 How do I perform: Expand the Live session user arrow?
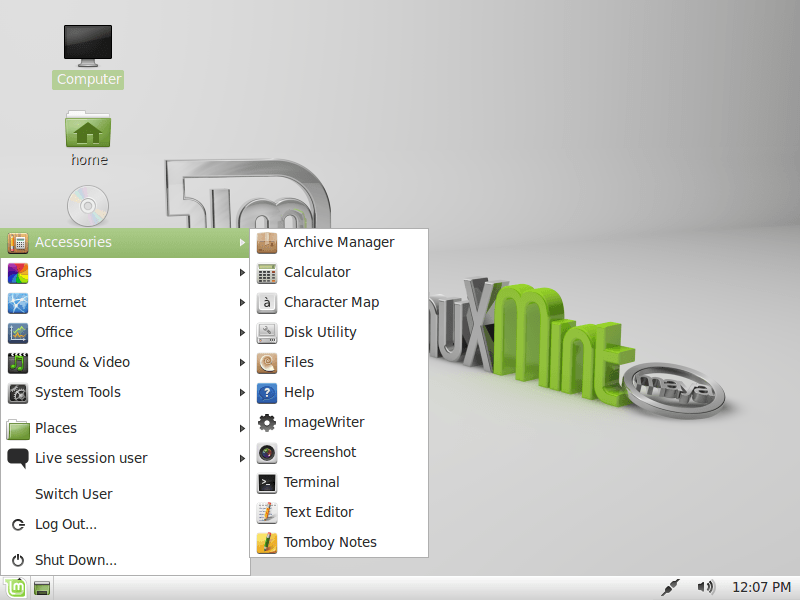(x=242, y=459)
